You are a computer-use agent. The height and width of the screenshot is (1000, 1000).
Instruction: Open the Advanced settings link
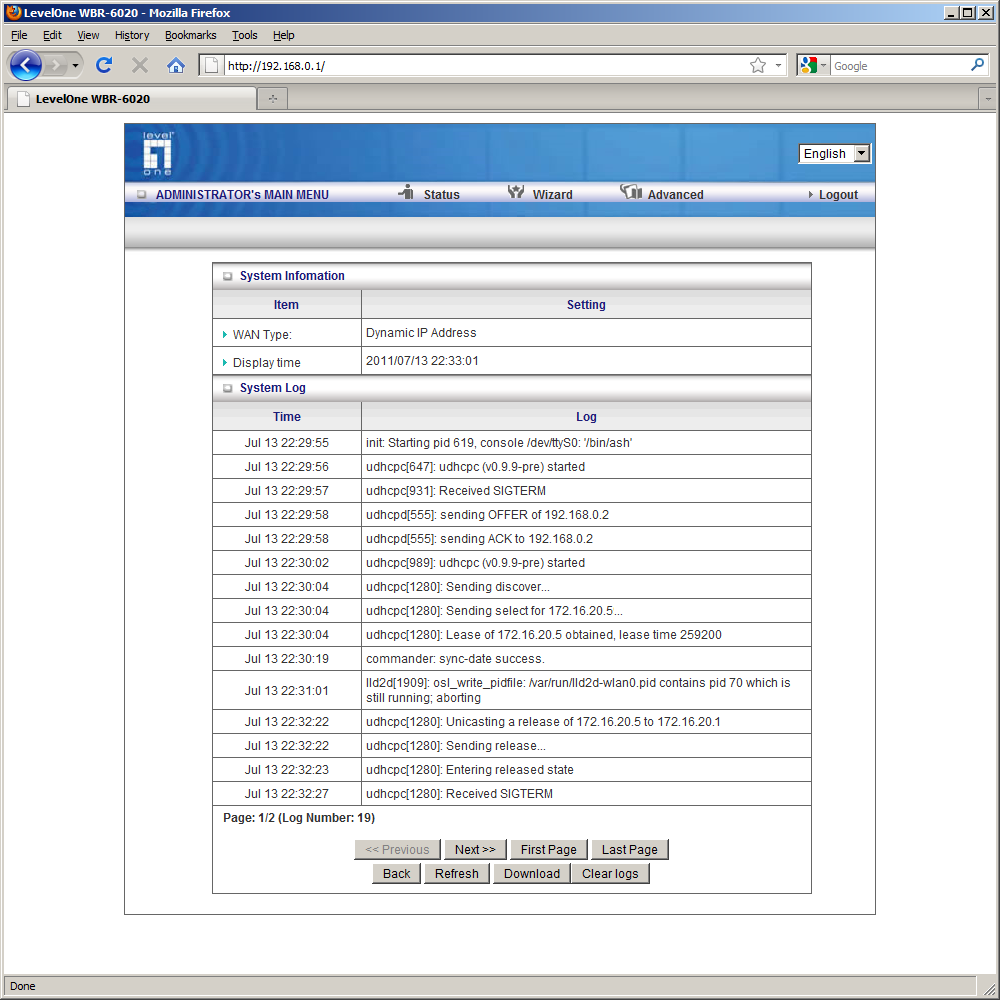pos(675,195)
